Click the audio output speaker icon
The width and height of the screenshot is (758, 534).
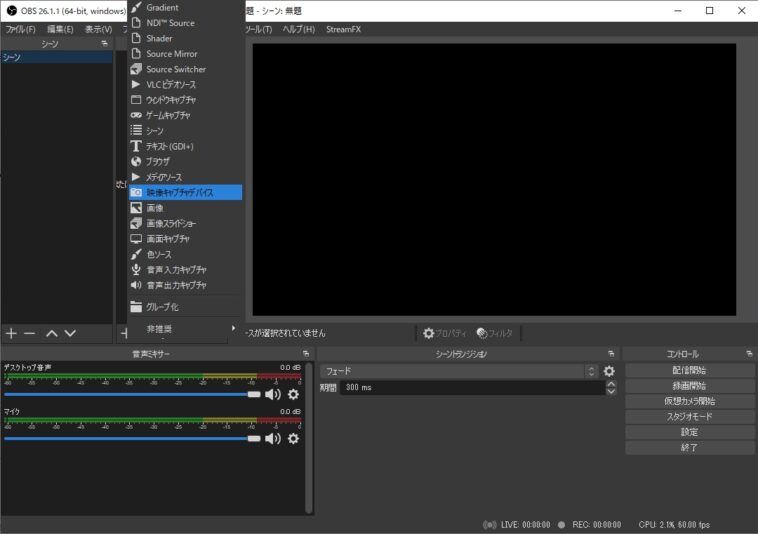tap(136, 285)
